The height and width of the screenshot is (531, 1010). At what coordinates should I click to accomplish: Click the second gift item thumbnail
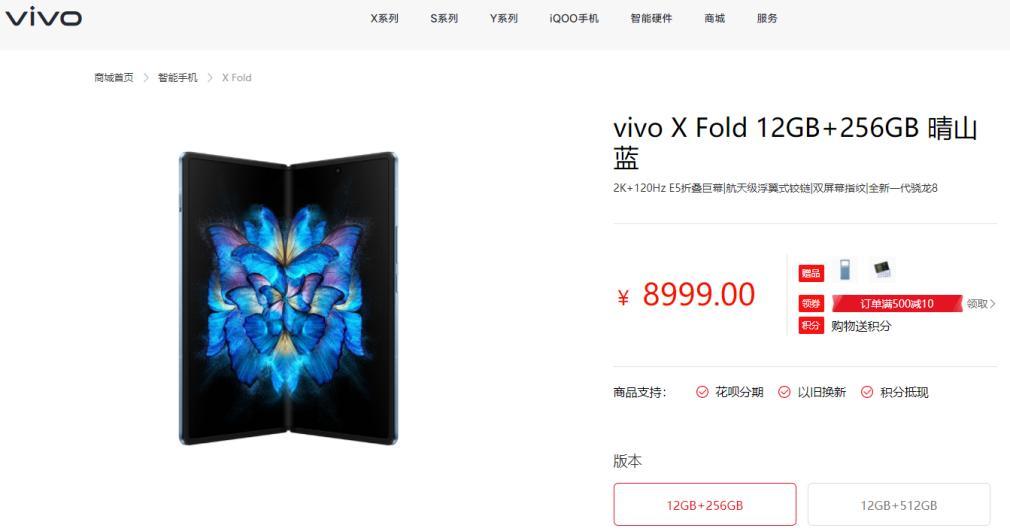click(882, 269)
